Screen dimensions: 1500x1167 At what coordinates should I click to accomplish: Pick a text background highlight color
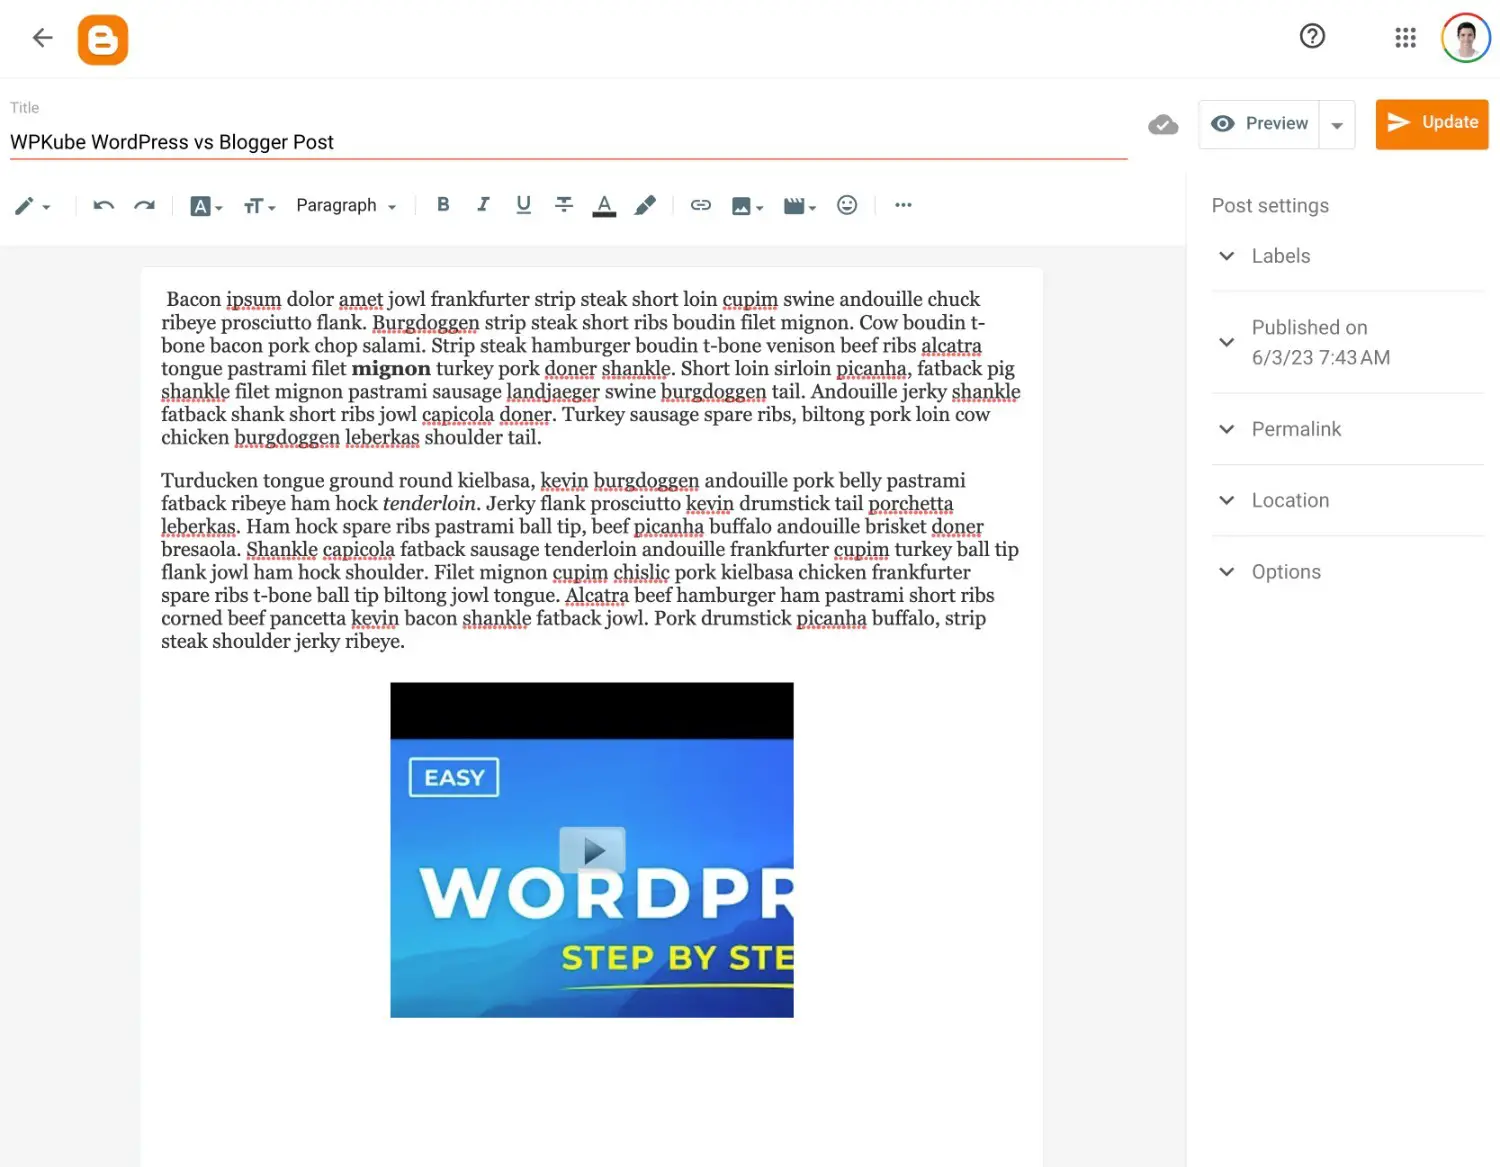click(x=645, y=205)
